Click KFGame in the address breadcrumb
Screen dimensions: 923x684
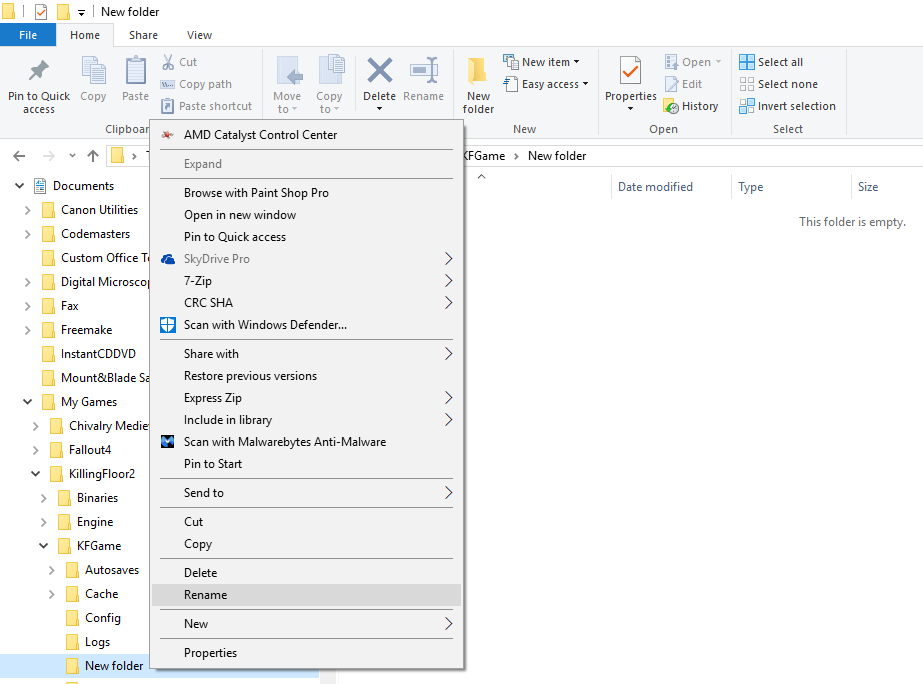pos(483,156)
